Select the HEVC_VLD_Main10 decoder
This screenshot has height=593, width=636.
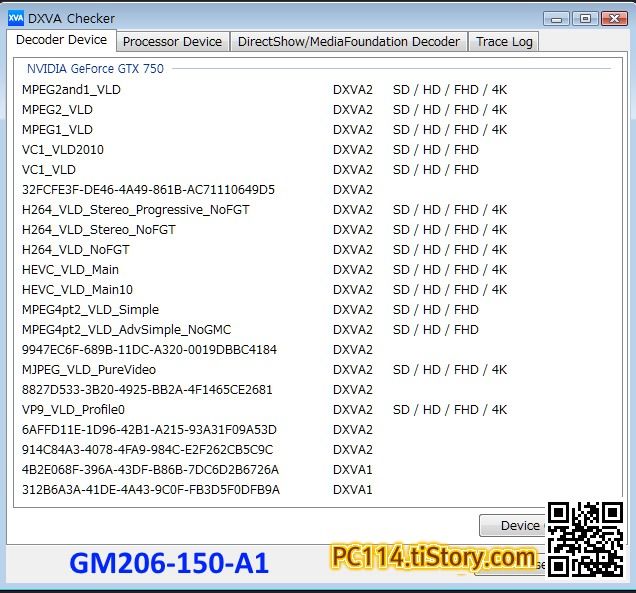coord(264,290)
